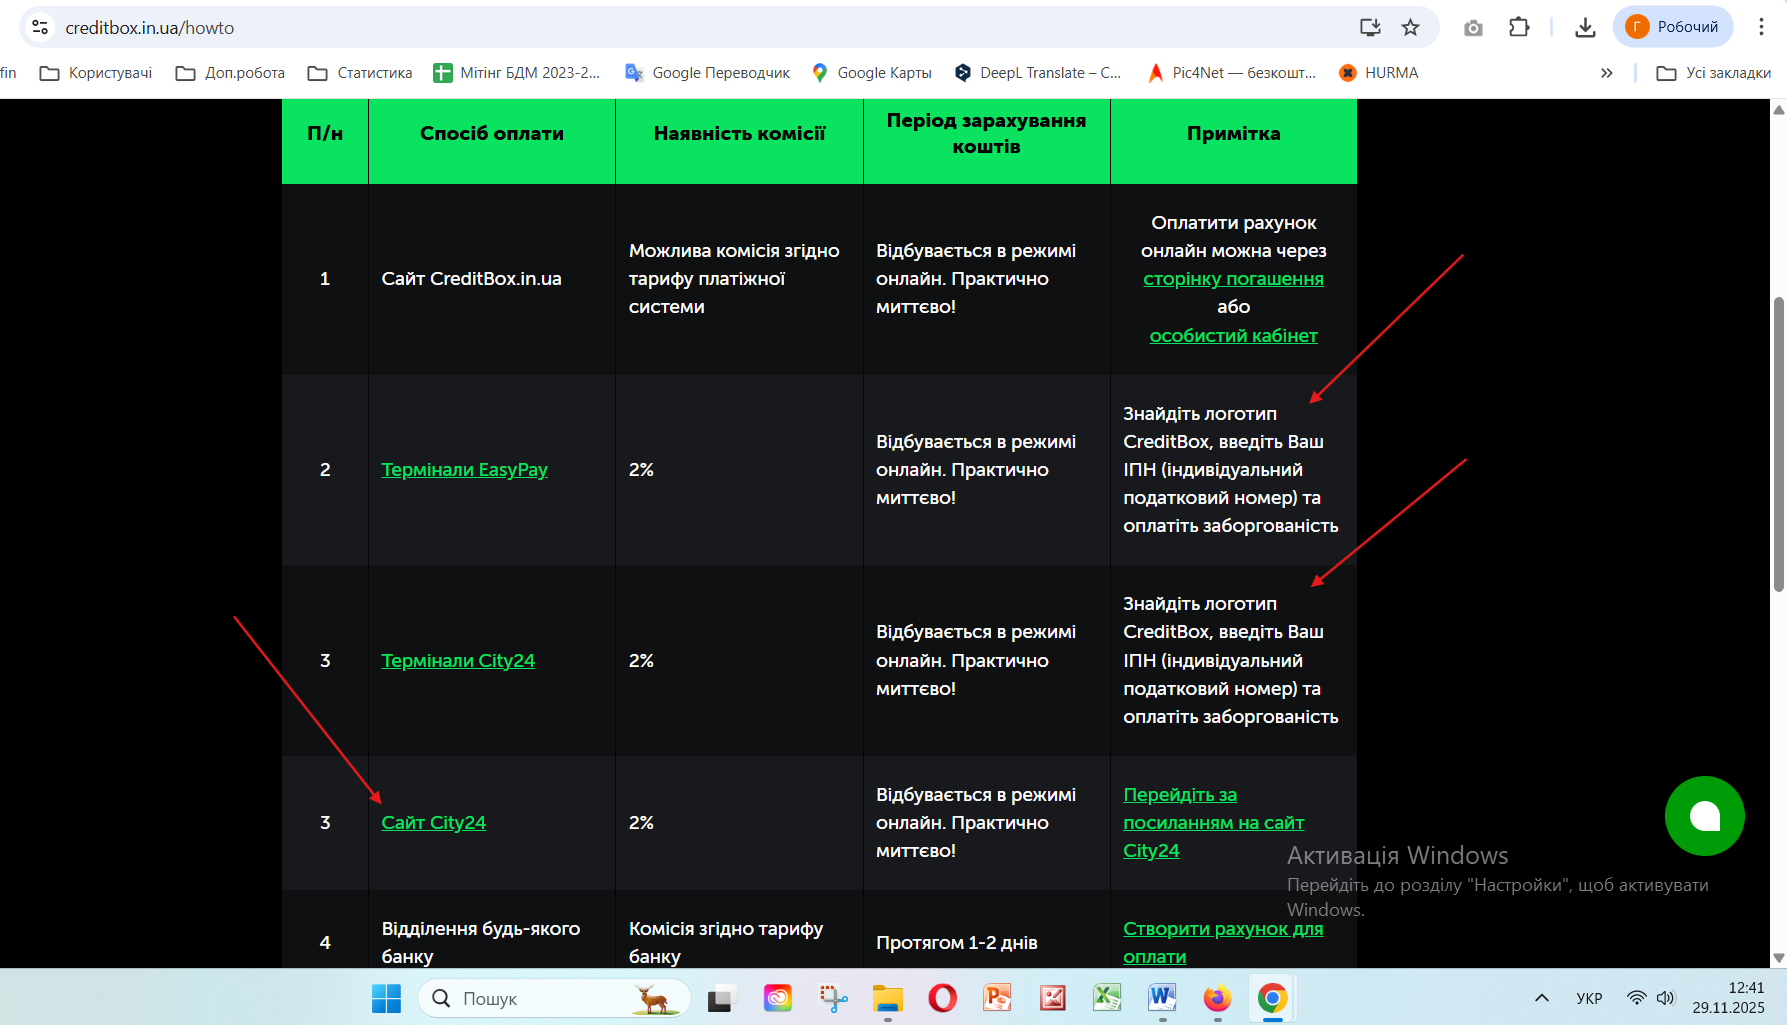The height and width of the screenshot is (1025, 1787).
Task: Click the Chrome taskbar icon
Action: point(1272,998)
